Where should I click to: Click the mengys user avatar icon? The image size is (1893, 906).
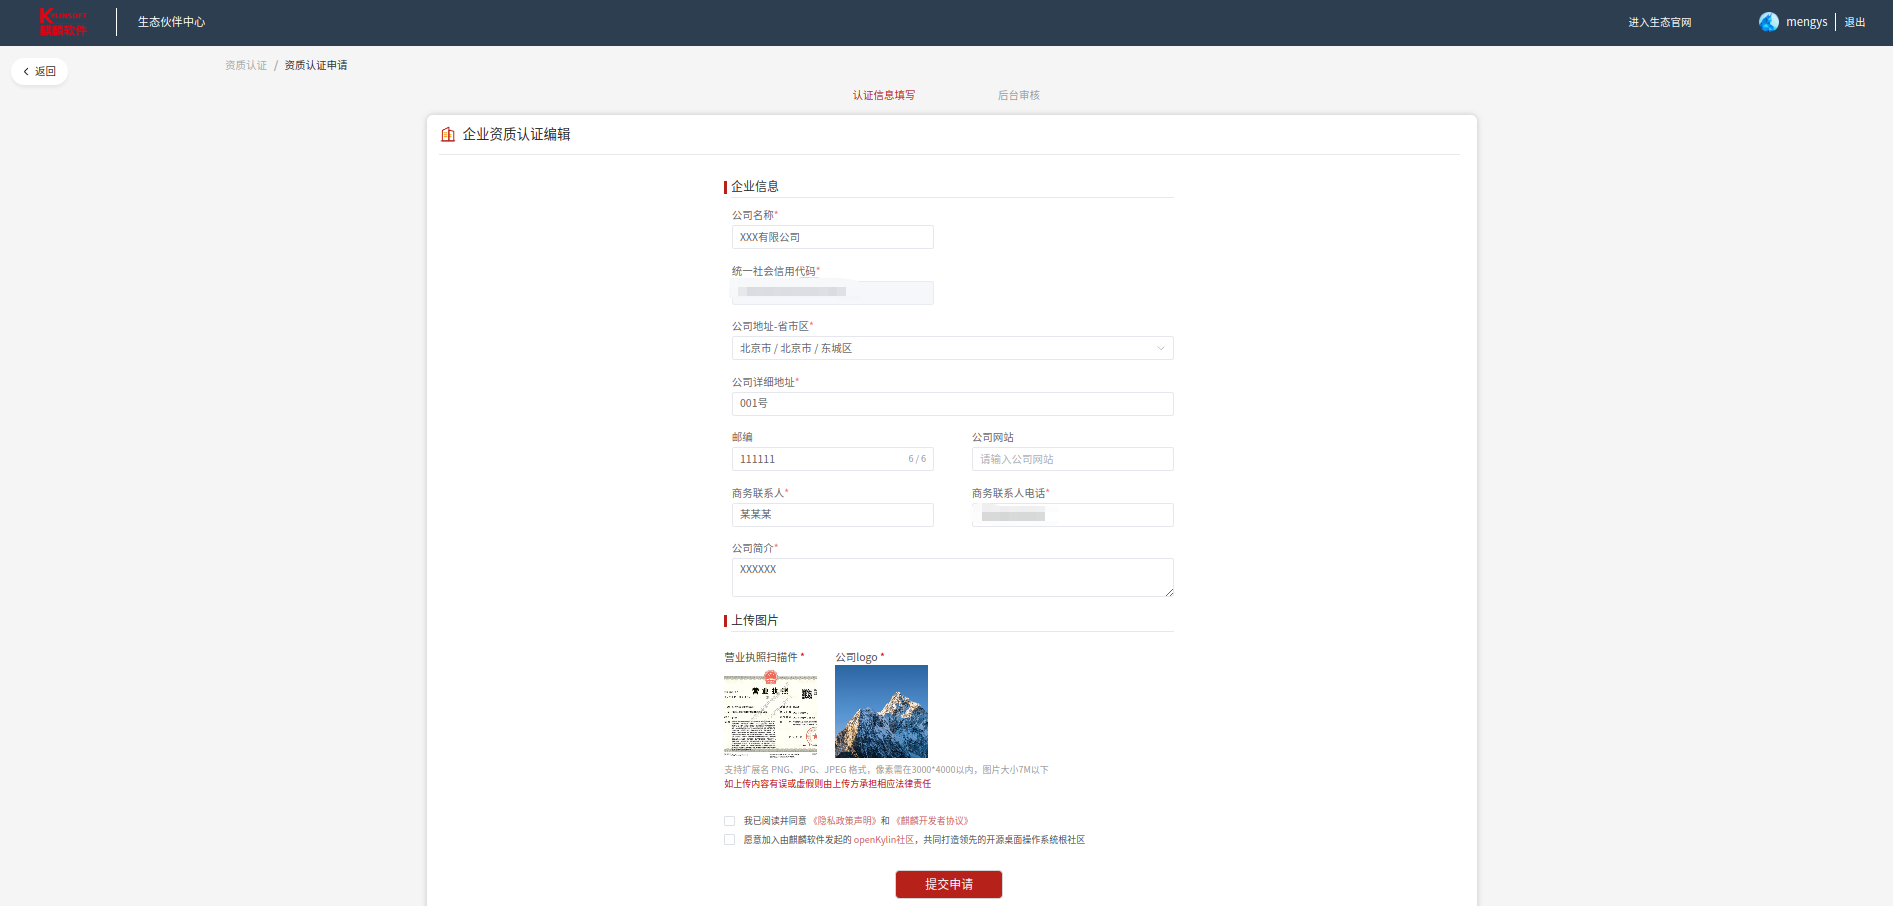1768,22
